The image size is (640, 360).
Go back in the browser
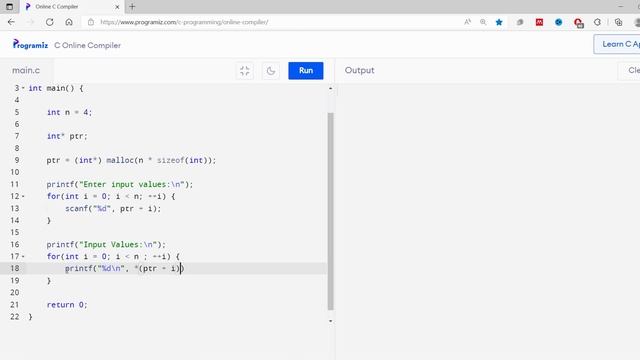coord(11,22)
